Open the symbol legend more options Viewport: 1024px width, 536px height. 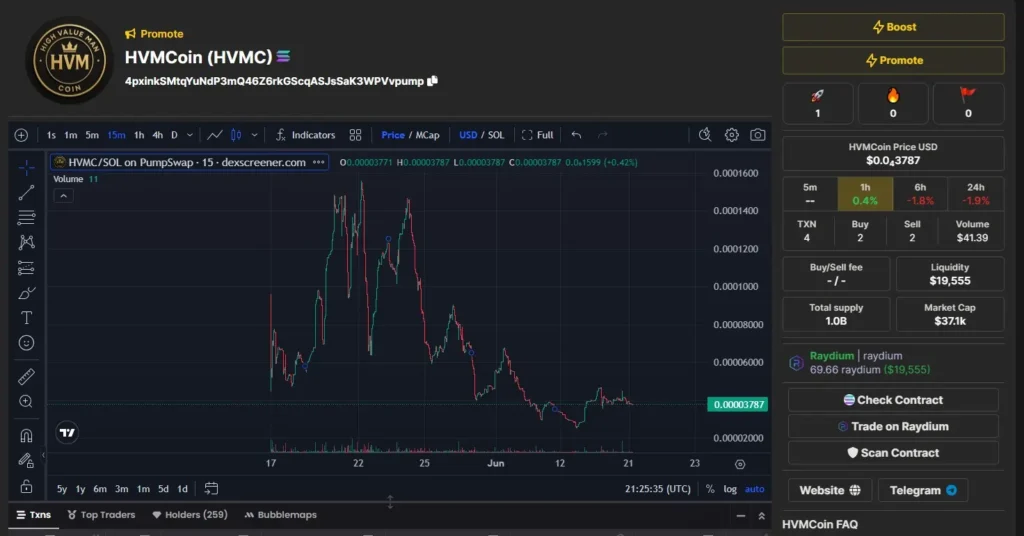coord(319,162)
